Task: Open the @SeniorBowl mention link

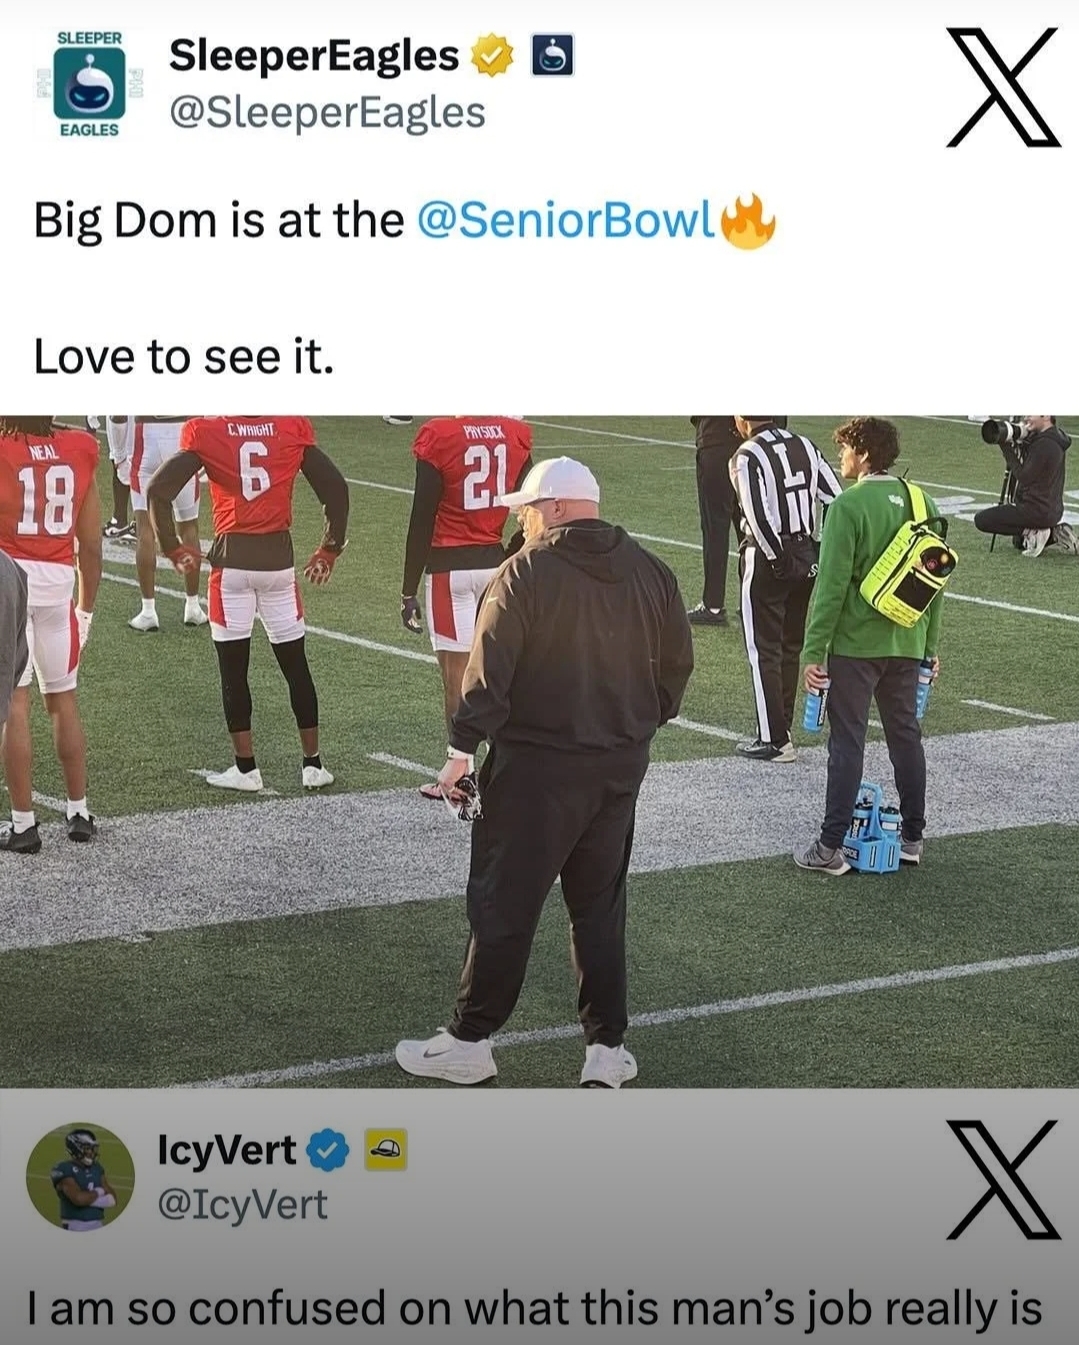Action: (x=565, y=220)
